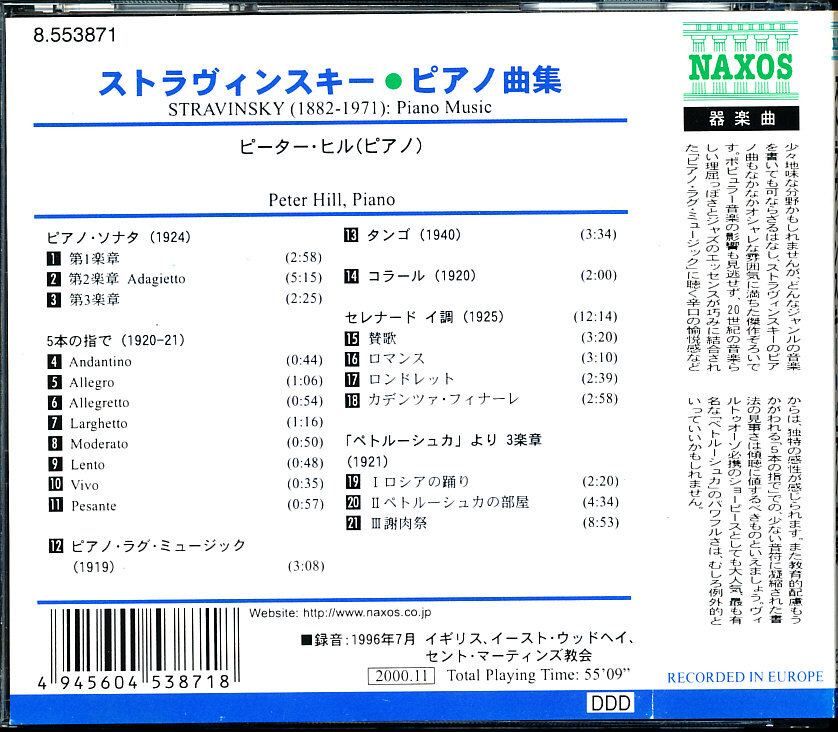The width and height of the screenshot is (838, 732).
Task: Click track number 4 marker beside Andantino
Action: [54, 362]
